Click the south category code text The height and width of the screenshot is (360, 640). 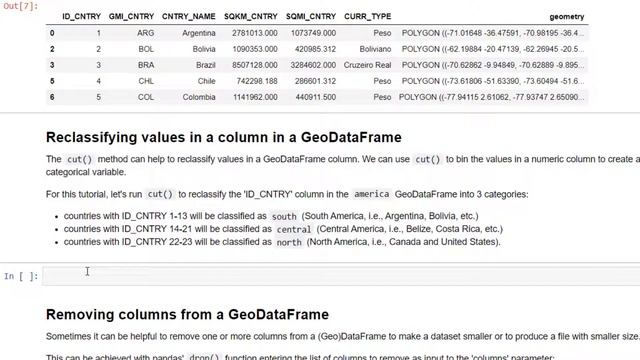tap(284, 216)
